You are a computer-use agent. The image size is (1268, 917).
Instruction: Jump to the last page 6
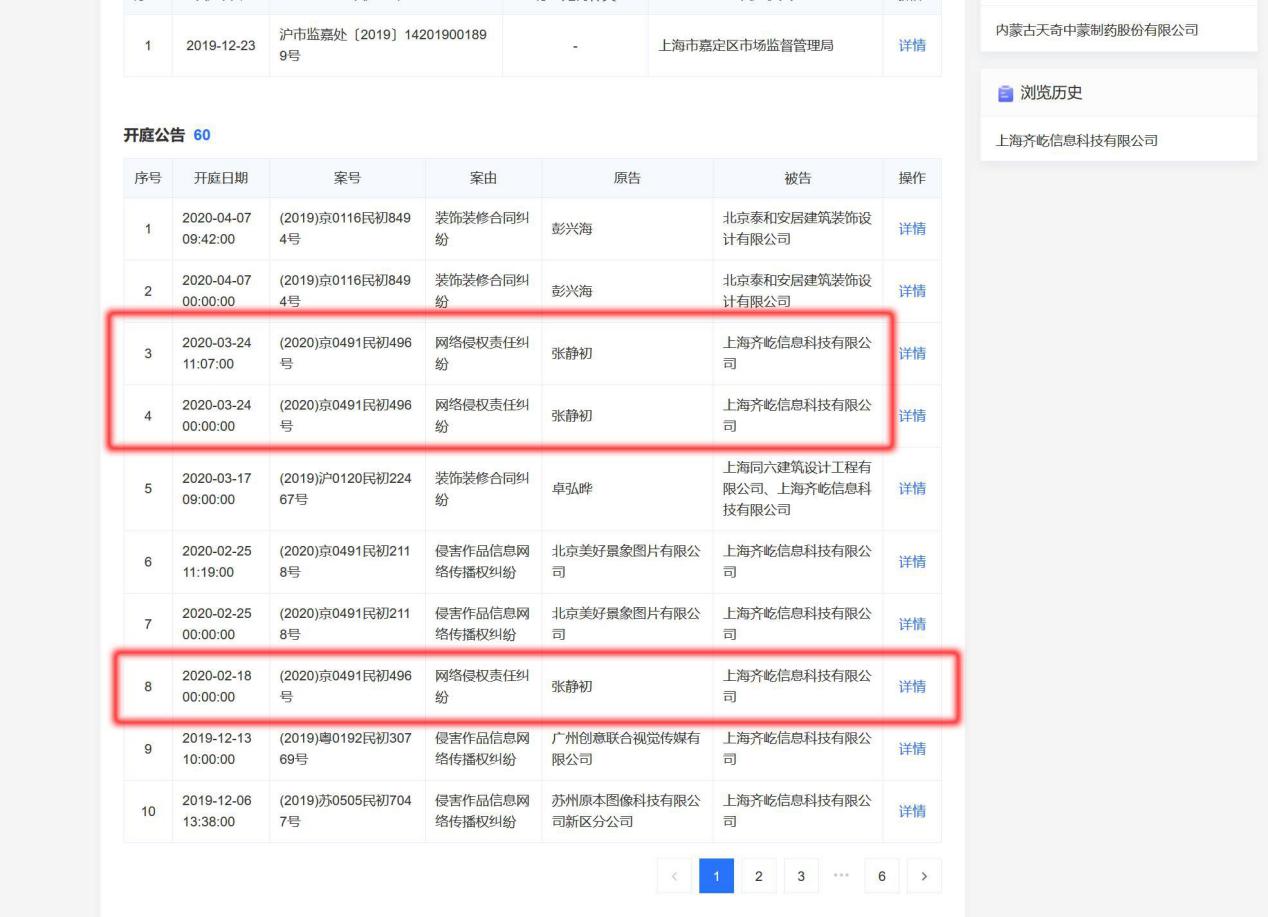click(882, 875)
